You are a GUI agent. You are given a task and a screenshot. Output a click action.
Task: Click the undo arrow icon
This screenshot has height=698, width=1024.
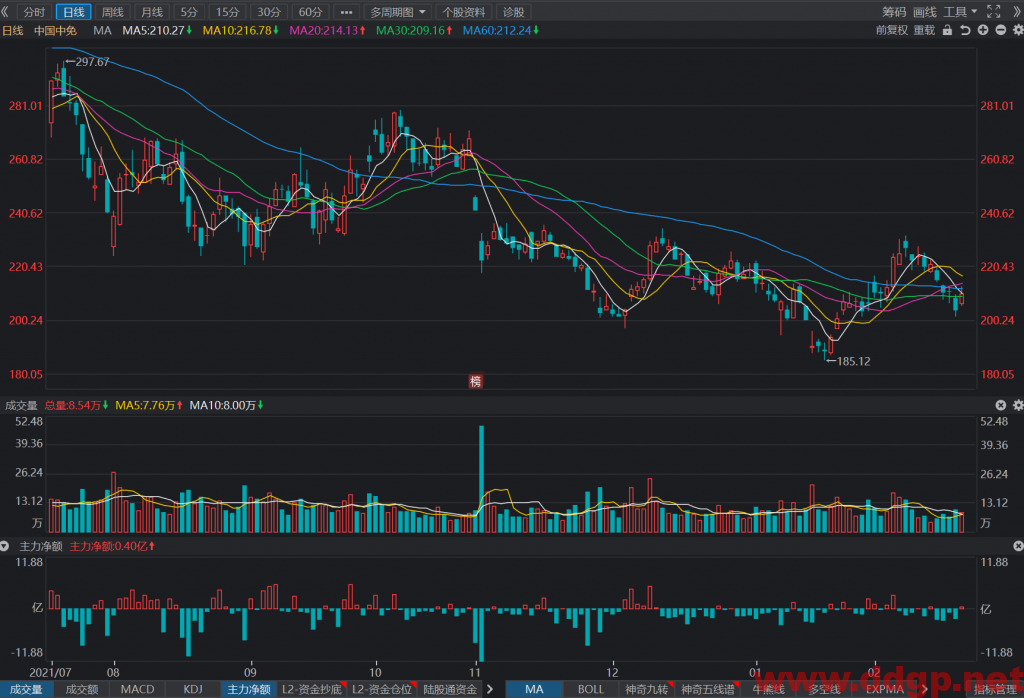point(965,30)
